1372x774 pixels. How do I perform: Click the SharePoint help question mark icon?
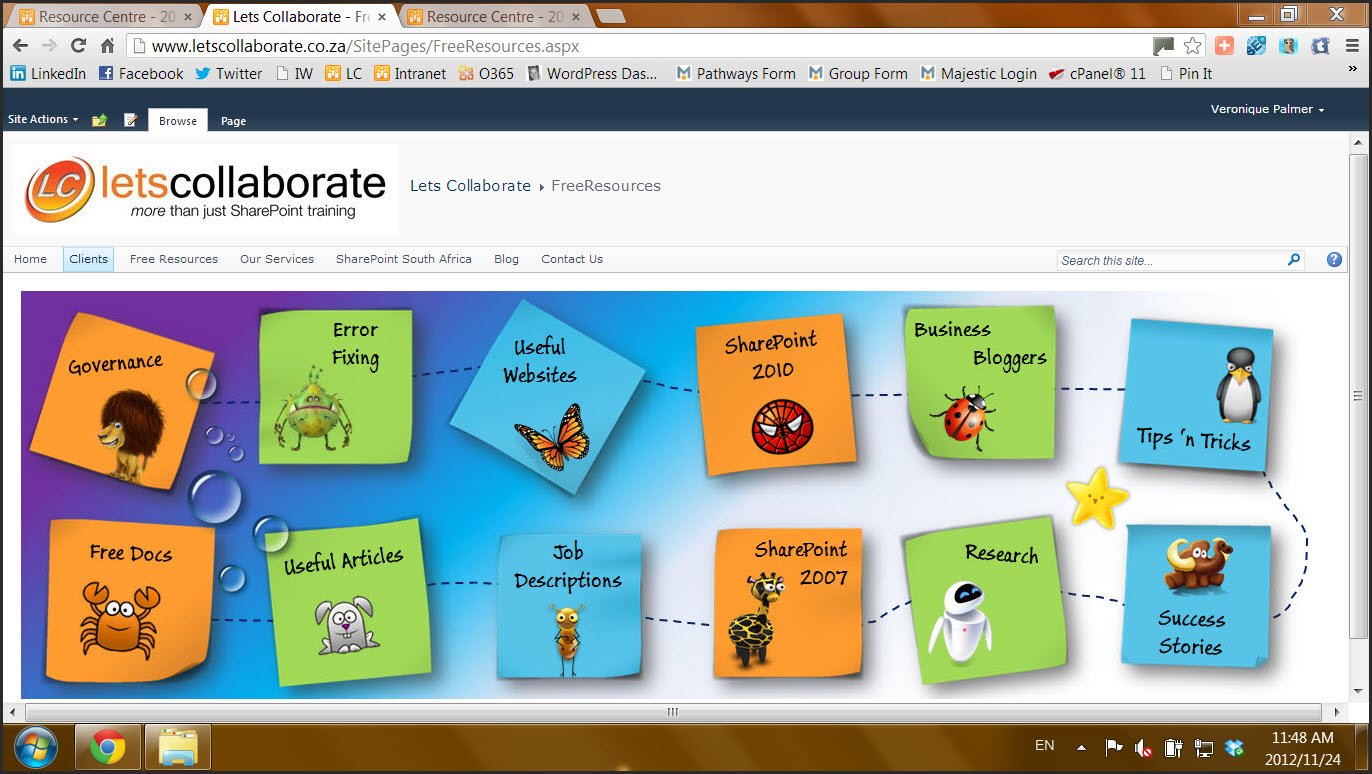[x=1334, y=260]
